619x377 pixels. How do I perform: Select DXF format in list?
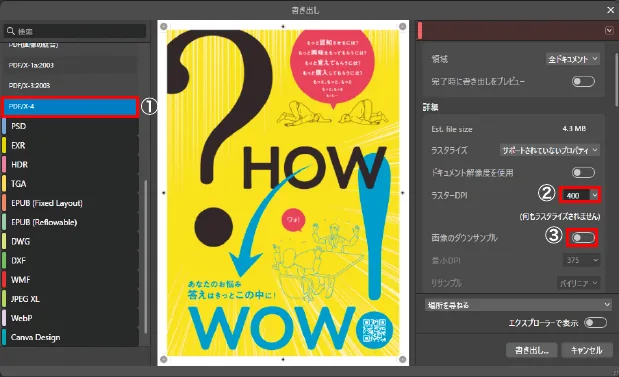pyautogui.click(x=69, y=261)
